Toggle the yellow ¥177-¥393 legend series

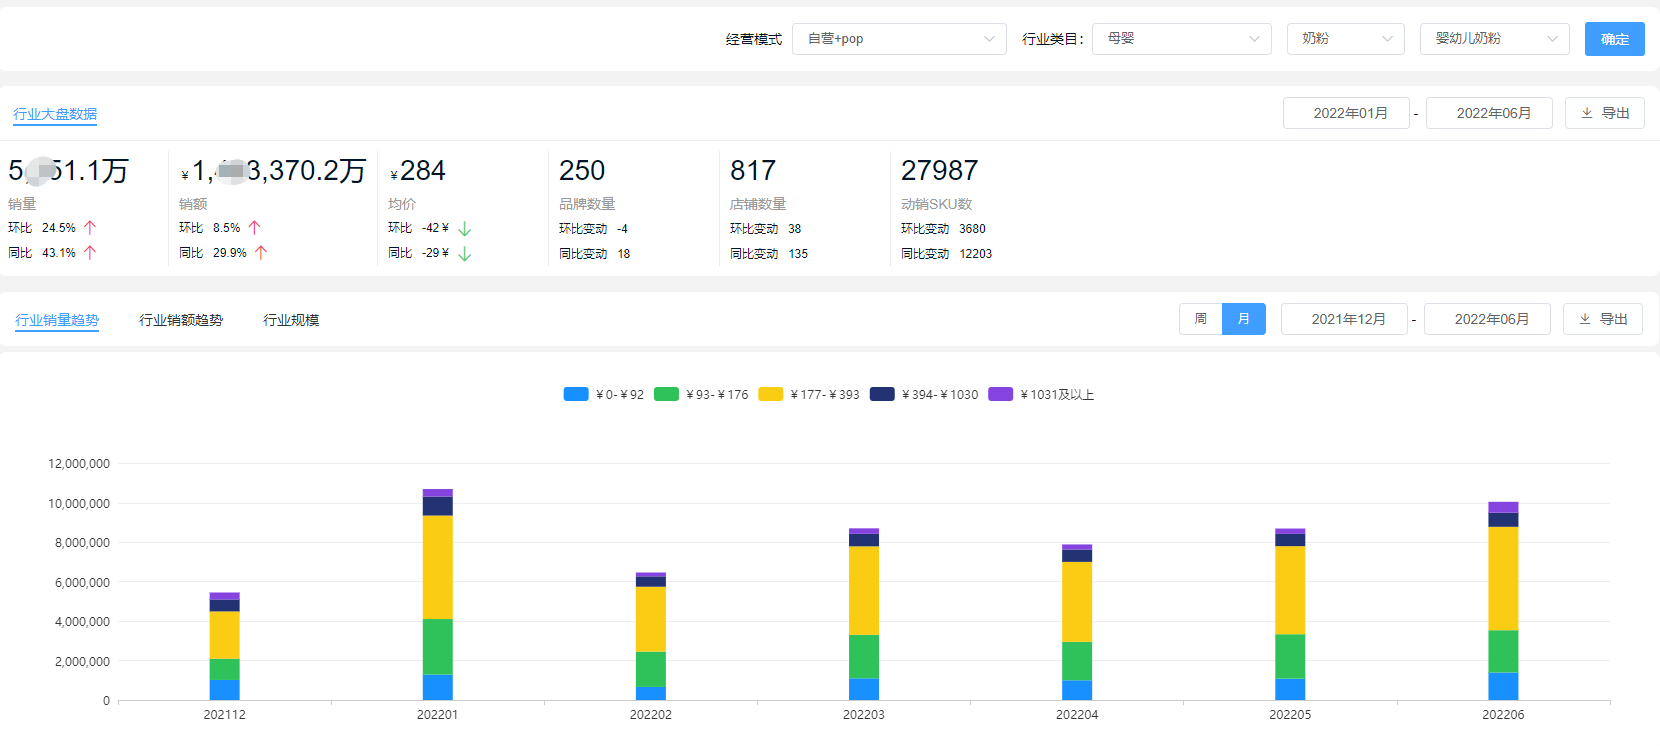coord(771,394)
